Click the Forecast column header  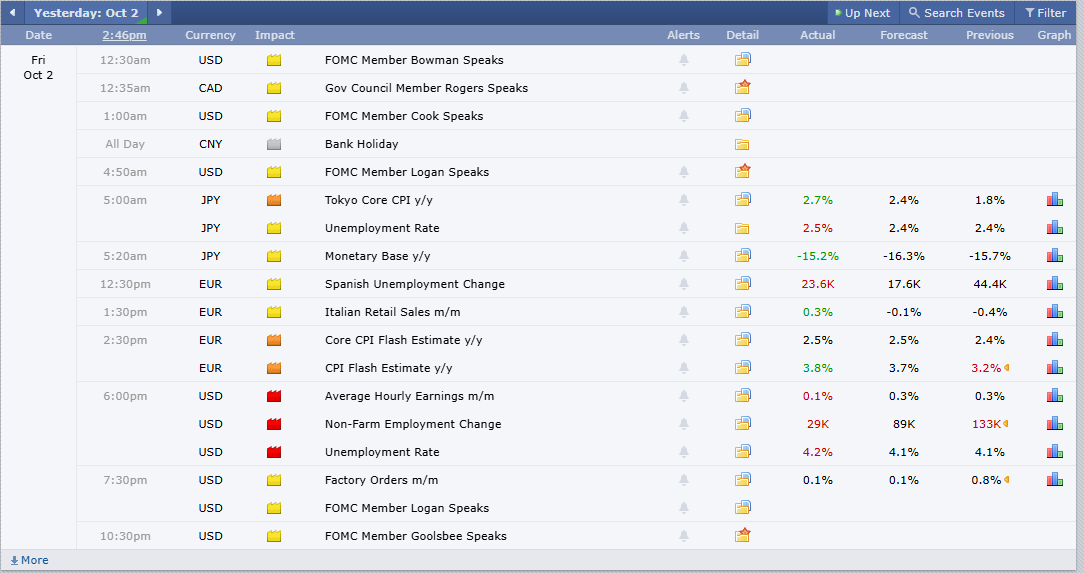[x=904, y=35]
